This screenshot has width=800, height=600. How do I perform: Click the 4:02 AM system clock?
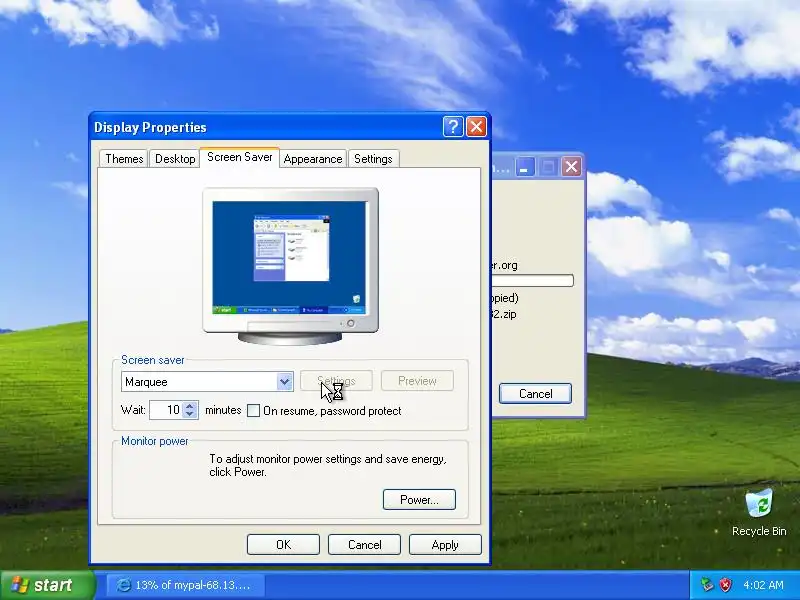click(763, 585)
